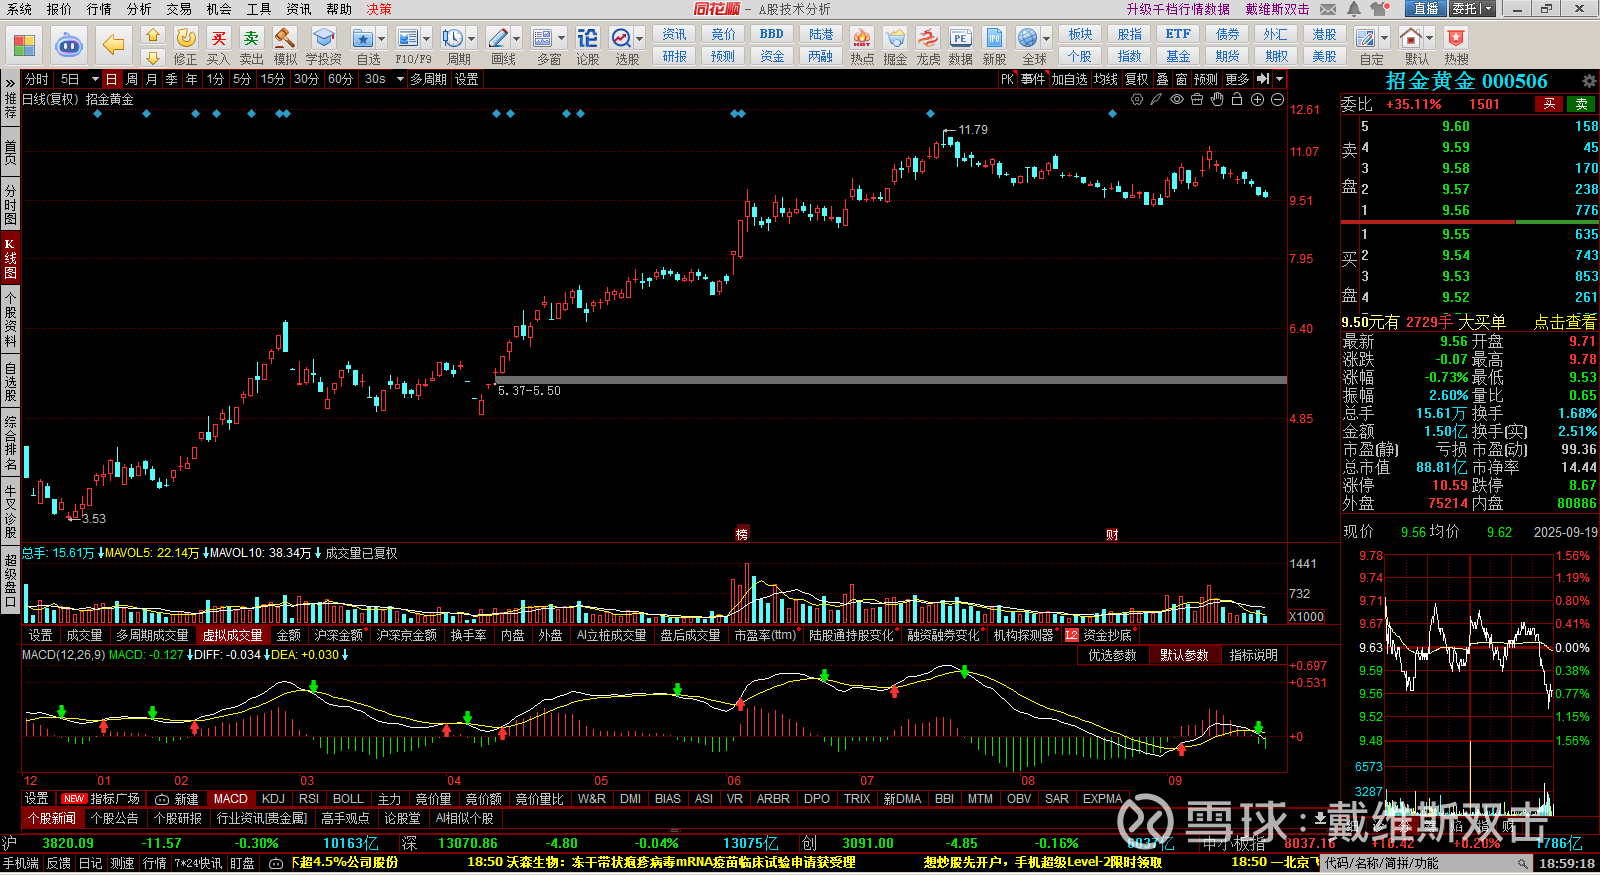Open the AI robot assistant icon
The image size is (1600, 875).
click(68, 44)
